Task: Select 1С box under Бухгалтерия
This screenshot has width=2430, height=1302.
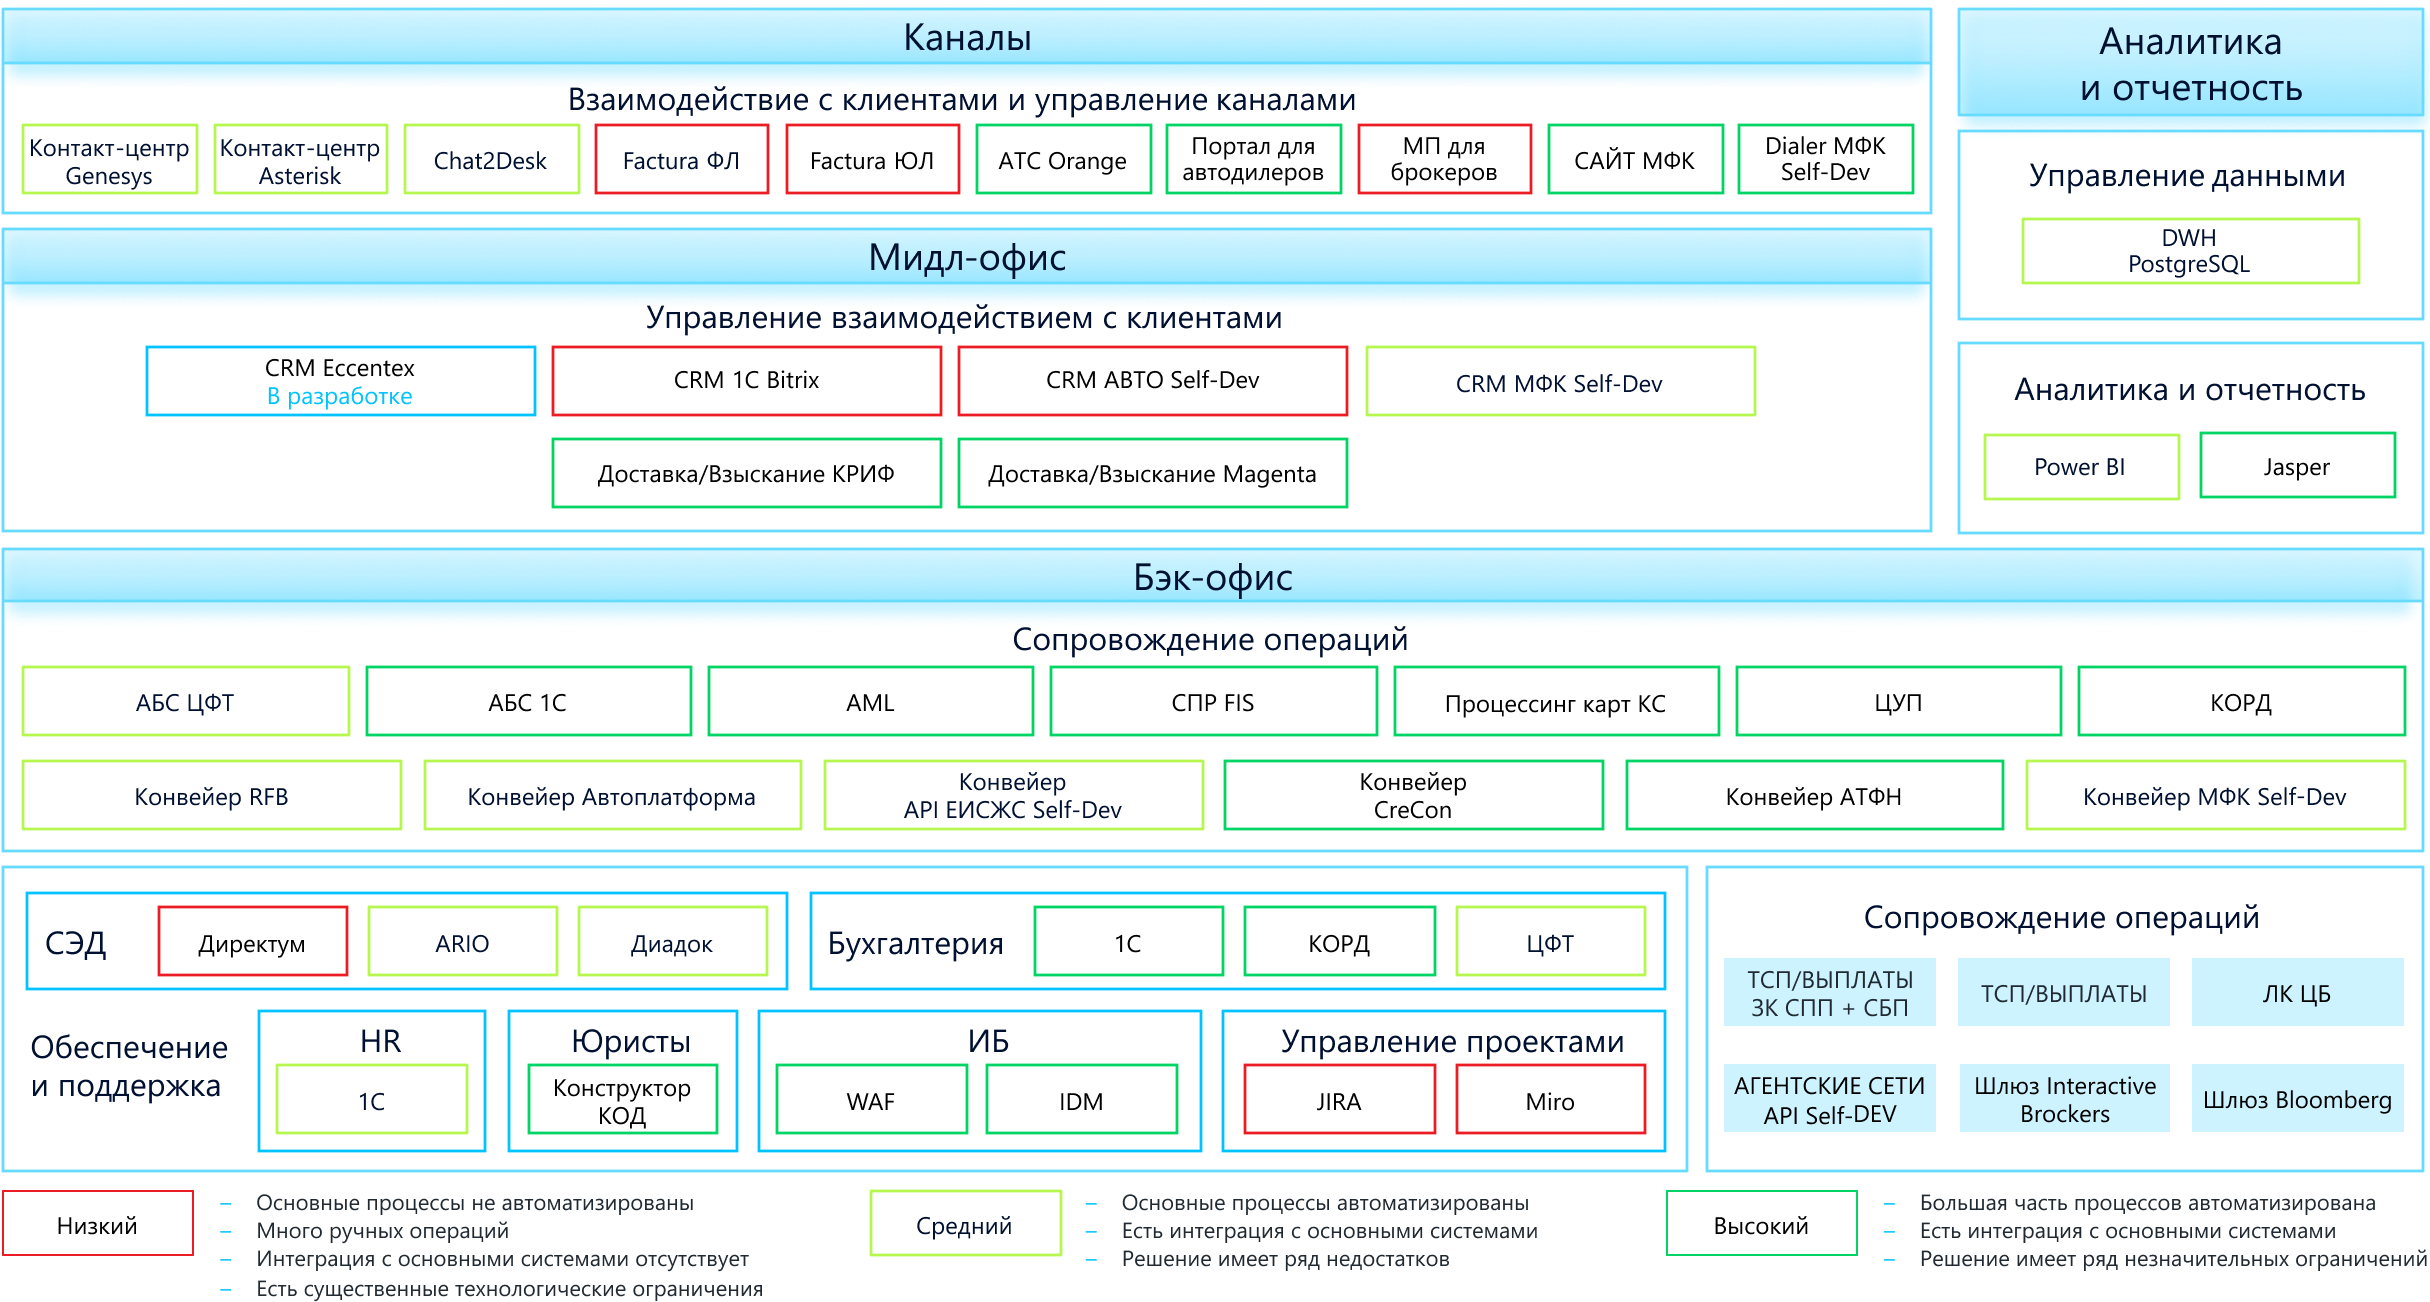Action: (1129, 942)
